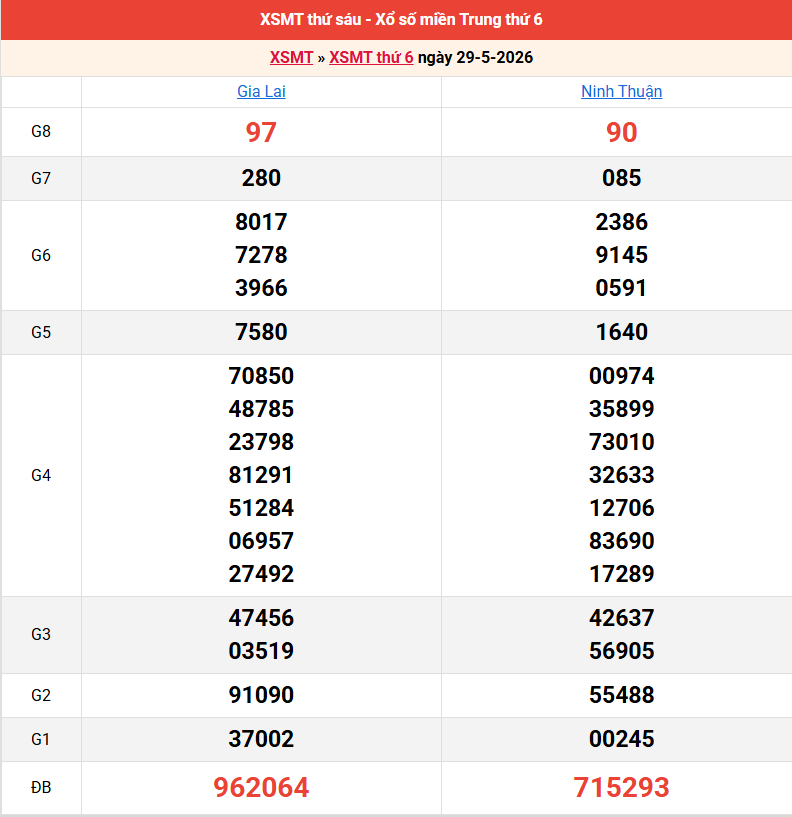Select Ninh Thuận G6 number 9145

(x=622, y=255)
